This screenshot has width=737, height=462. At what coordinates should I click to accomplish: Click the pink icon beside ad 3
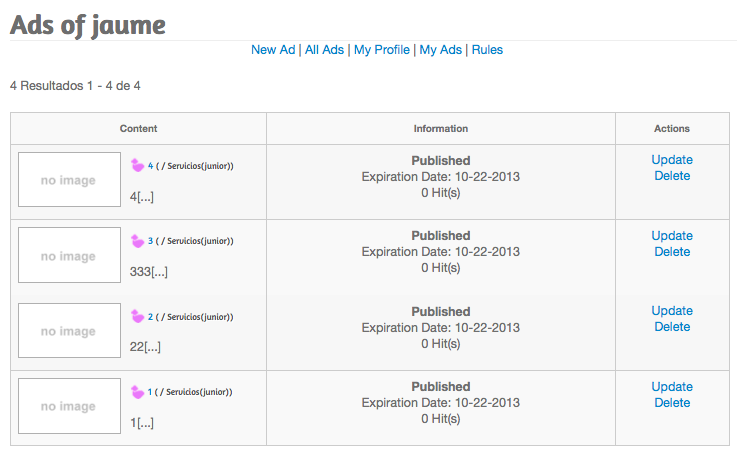pos(137,241)
